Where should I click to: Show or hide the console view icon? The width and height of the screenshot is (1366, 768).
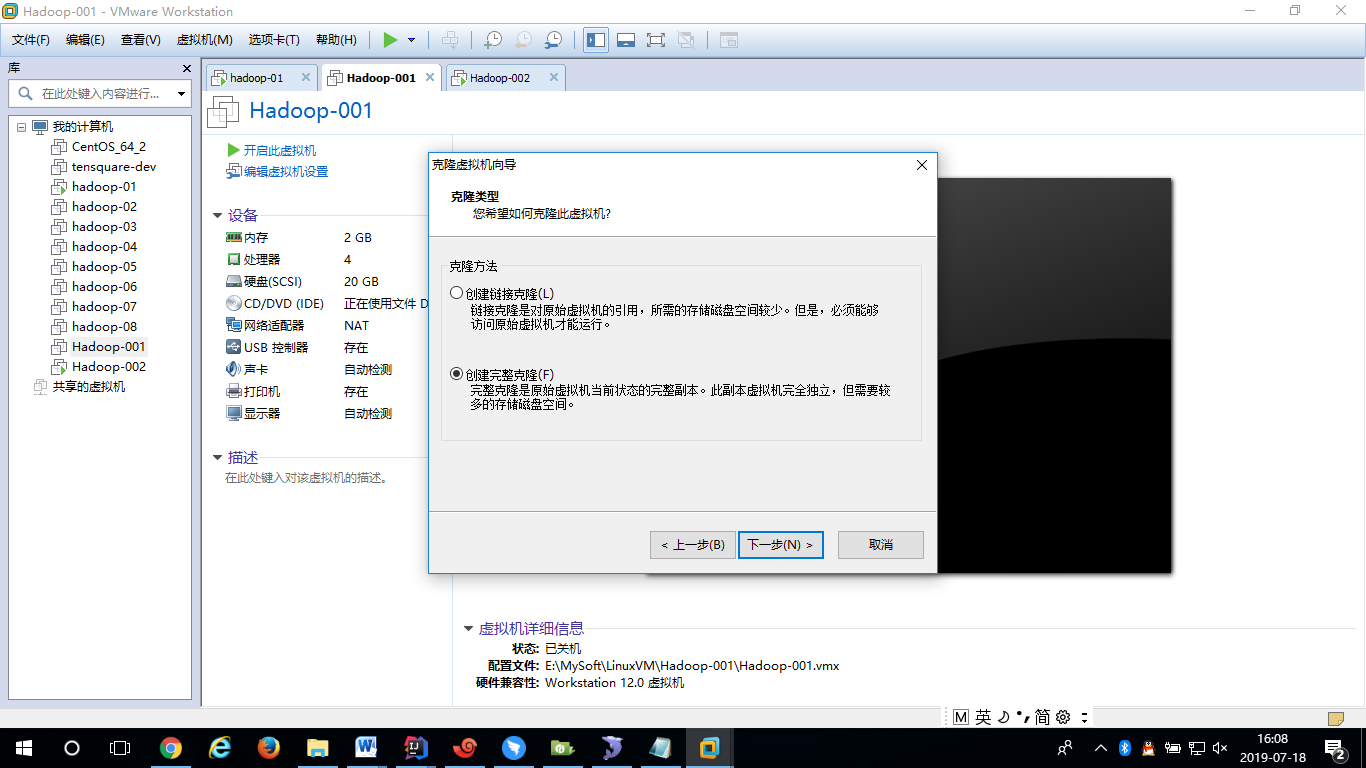627,40
